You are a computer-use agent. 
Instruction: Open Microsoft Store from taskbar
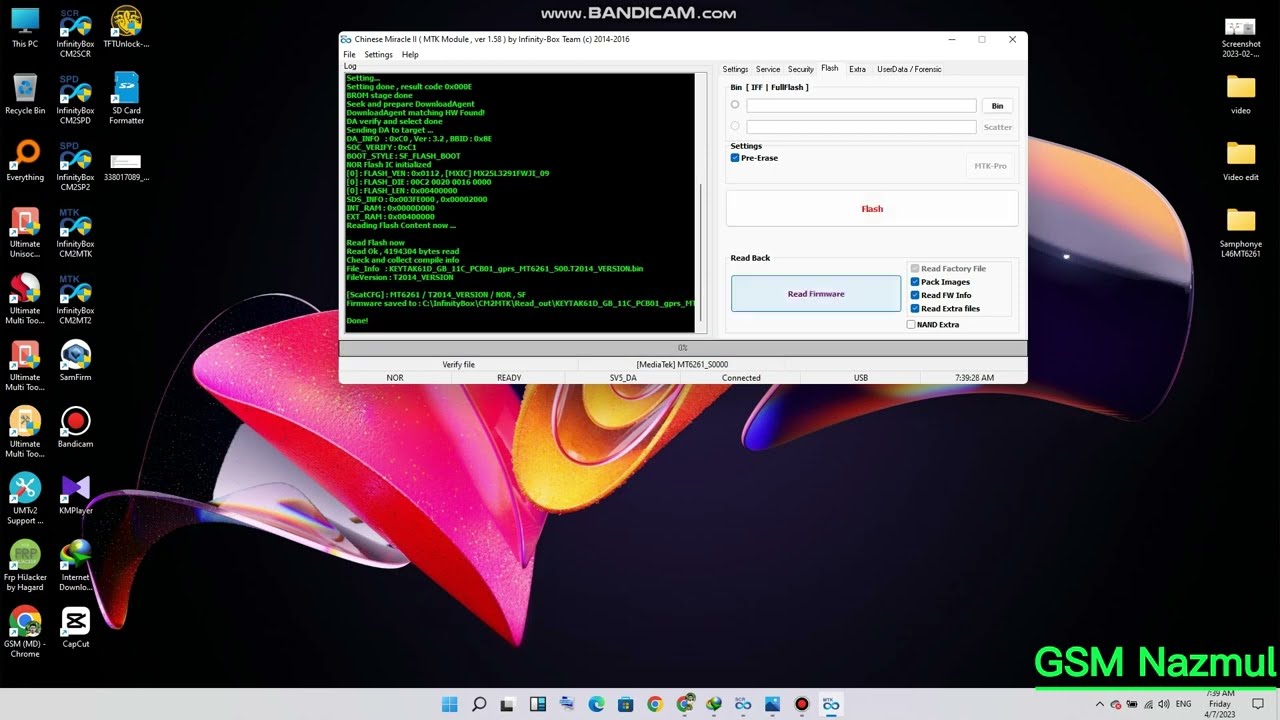pos(625,704)
